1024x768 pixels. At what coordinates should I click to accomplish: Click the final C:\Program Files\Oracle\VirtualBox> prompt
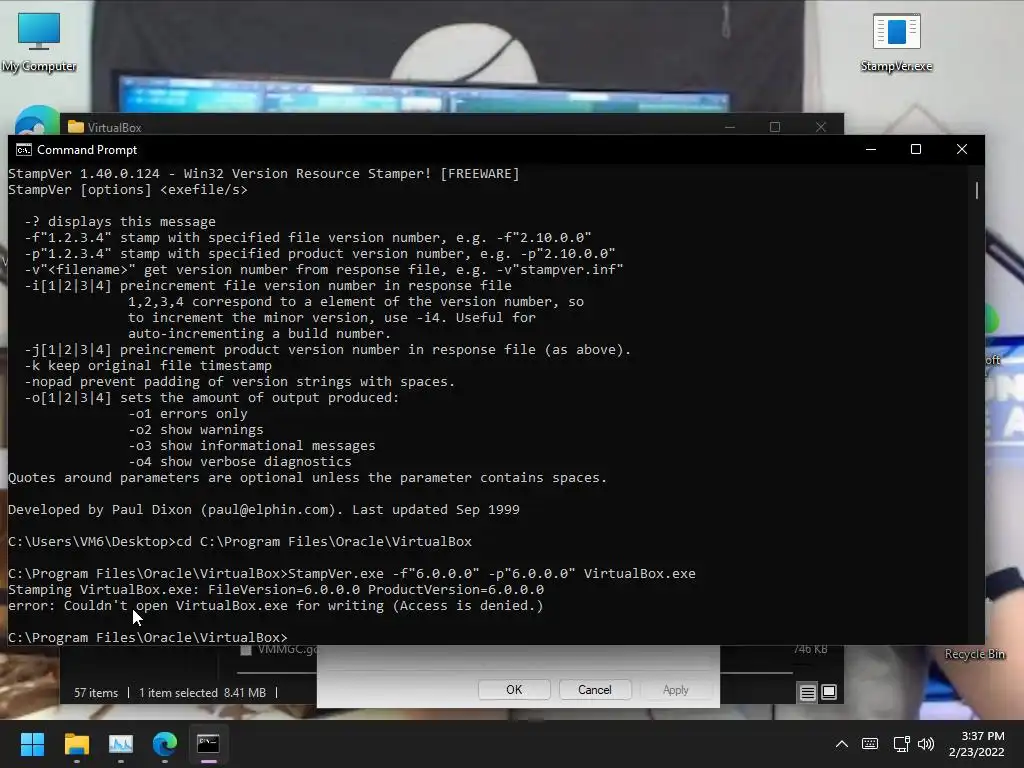pyautogui.click(x=148, y=637)
